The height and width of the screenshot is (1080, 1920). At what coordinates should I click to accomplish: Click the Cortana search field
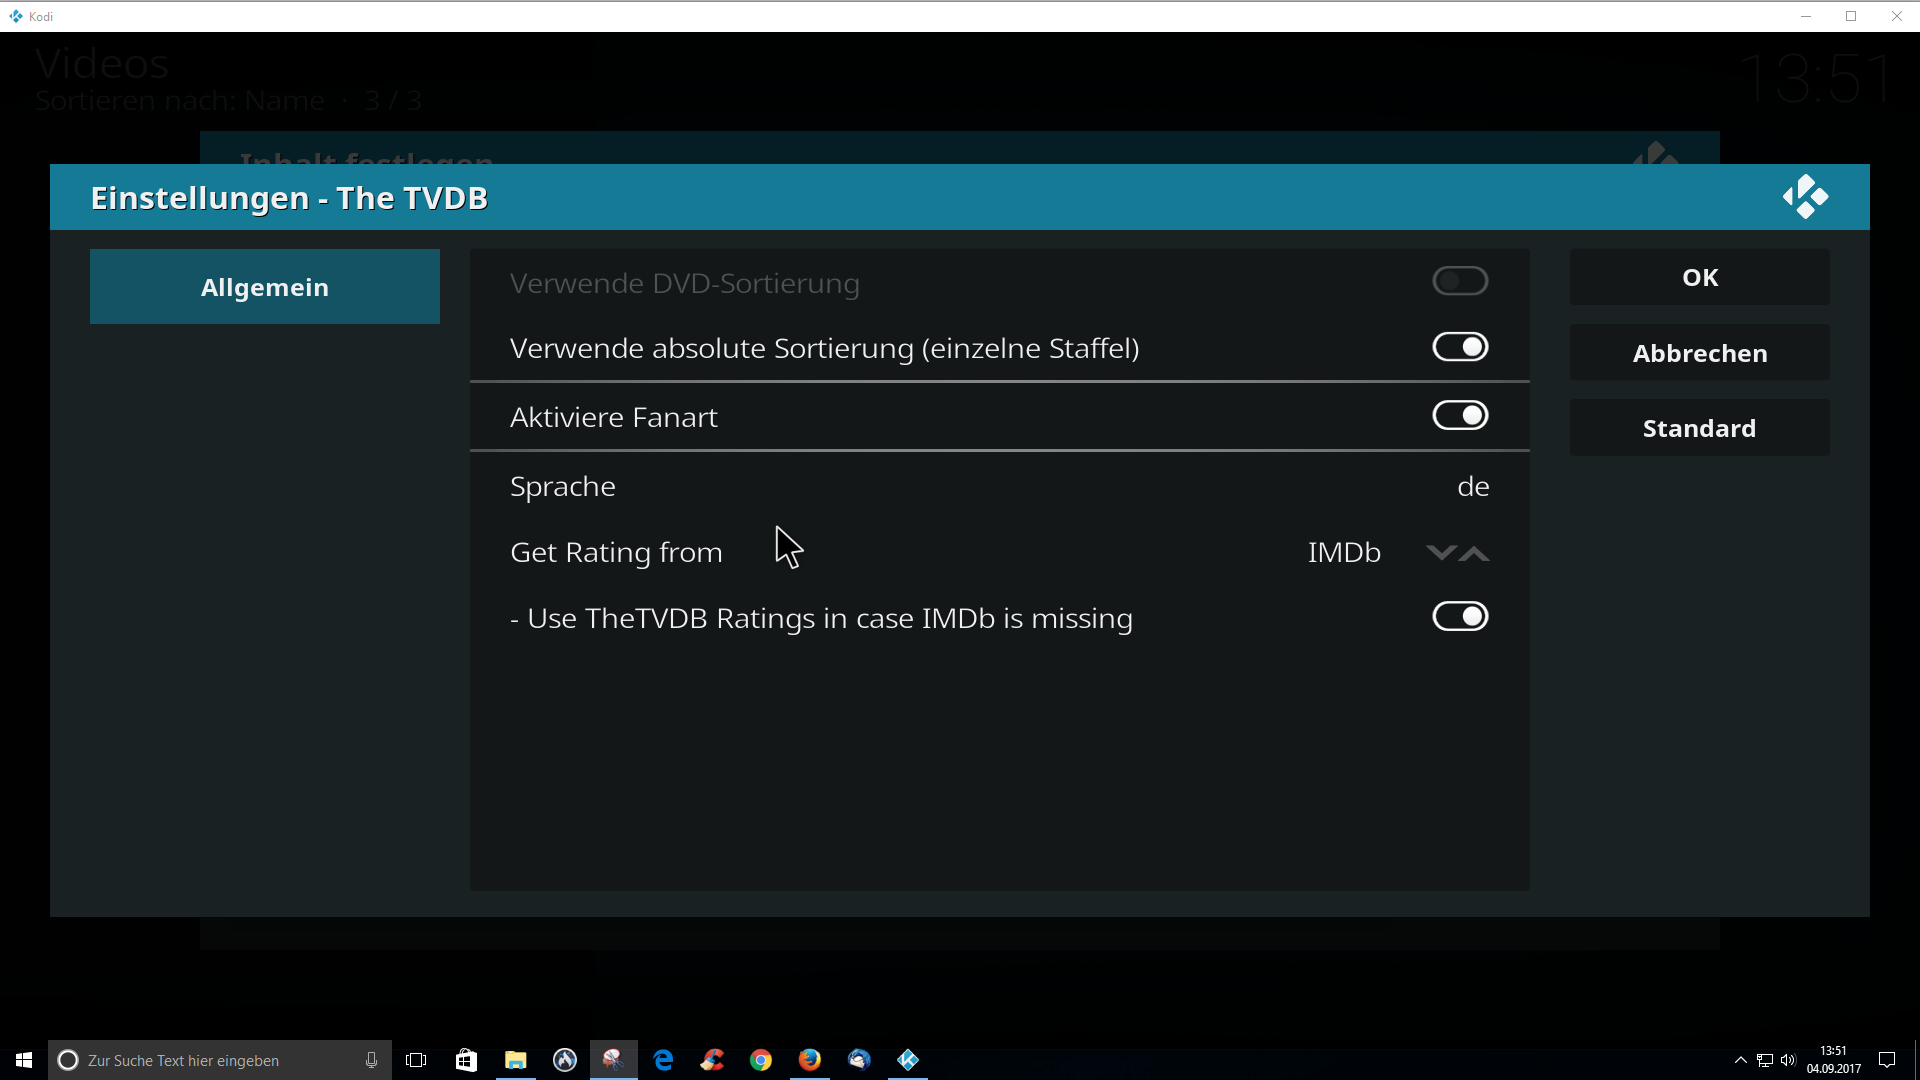tap(220, 1060)
